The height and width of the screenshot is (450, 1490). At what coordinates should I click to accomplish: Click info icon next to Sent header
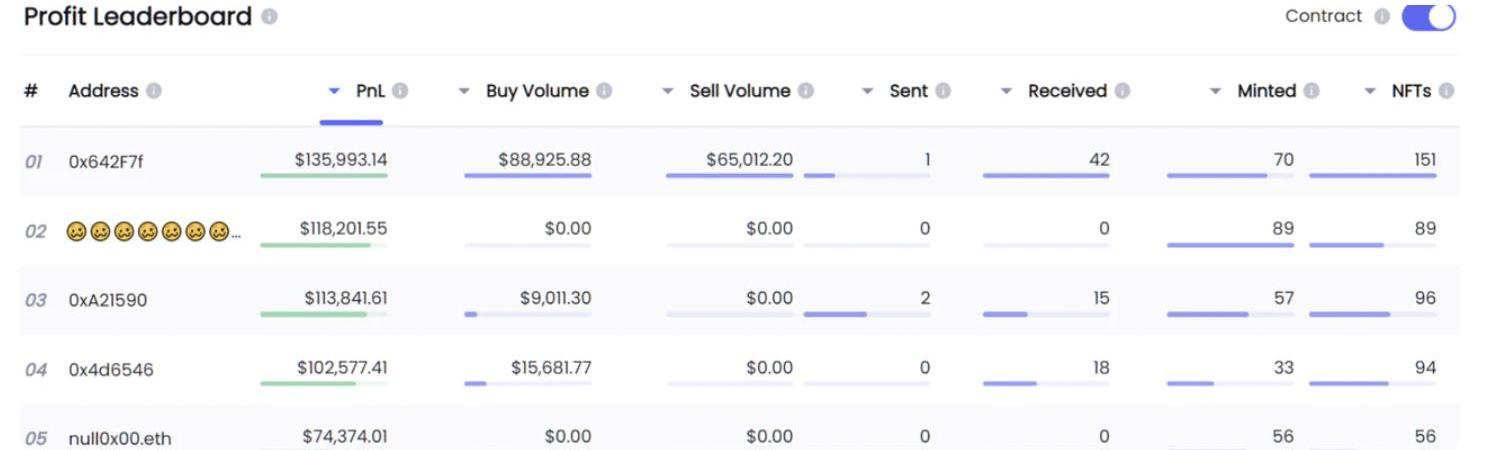(x=943, y=91)
